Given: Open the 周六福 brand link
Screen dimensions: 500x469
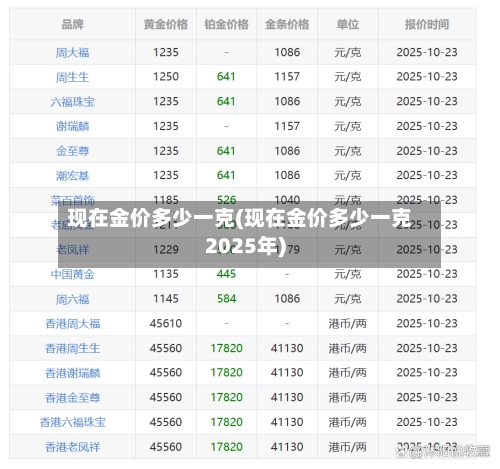Looking at the screenshot, I should (72, 299).
